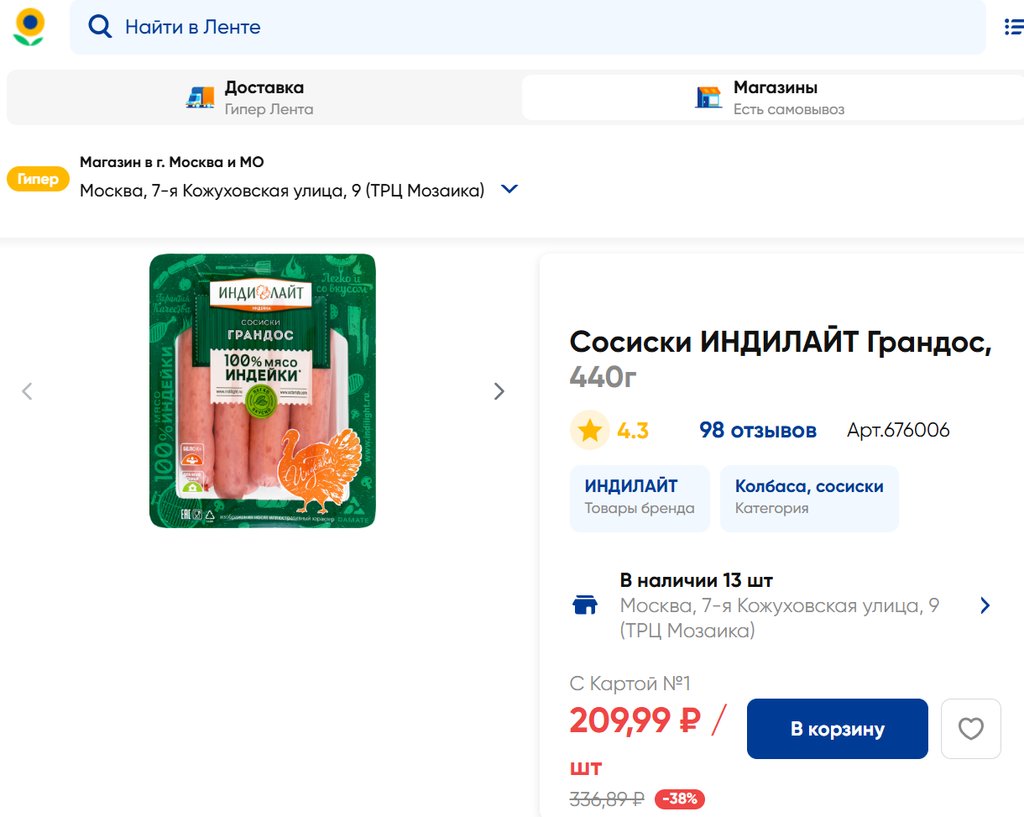The width and height of the screenshot is (1024, 817).
Task: Switch to the Доставка tab
Action: click(x=264, y=97)
